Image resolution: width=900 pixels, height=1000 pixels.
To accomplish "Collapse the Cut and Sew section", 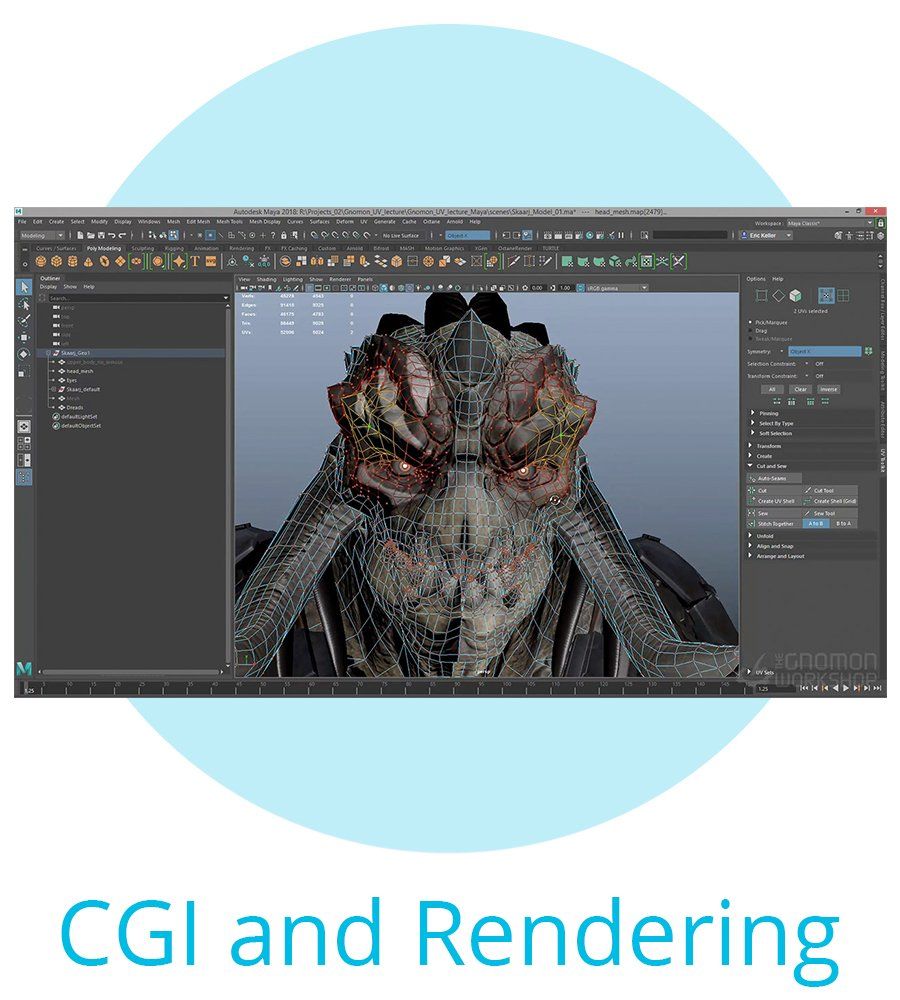I will pos(771,466).
